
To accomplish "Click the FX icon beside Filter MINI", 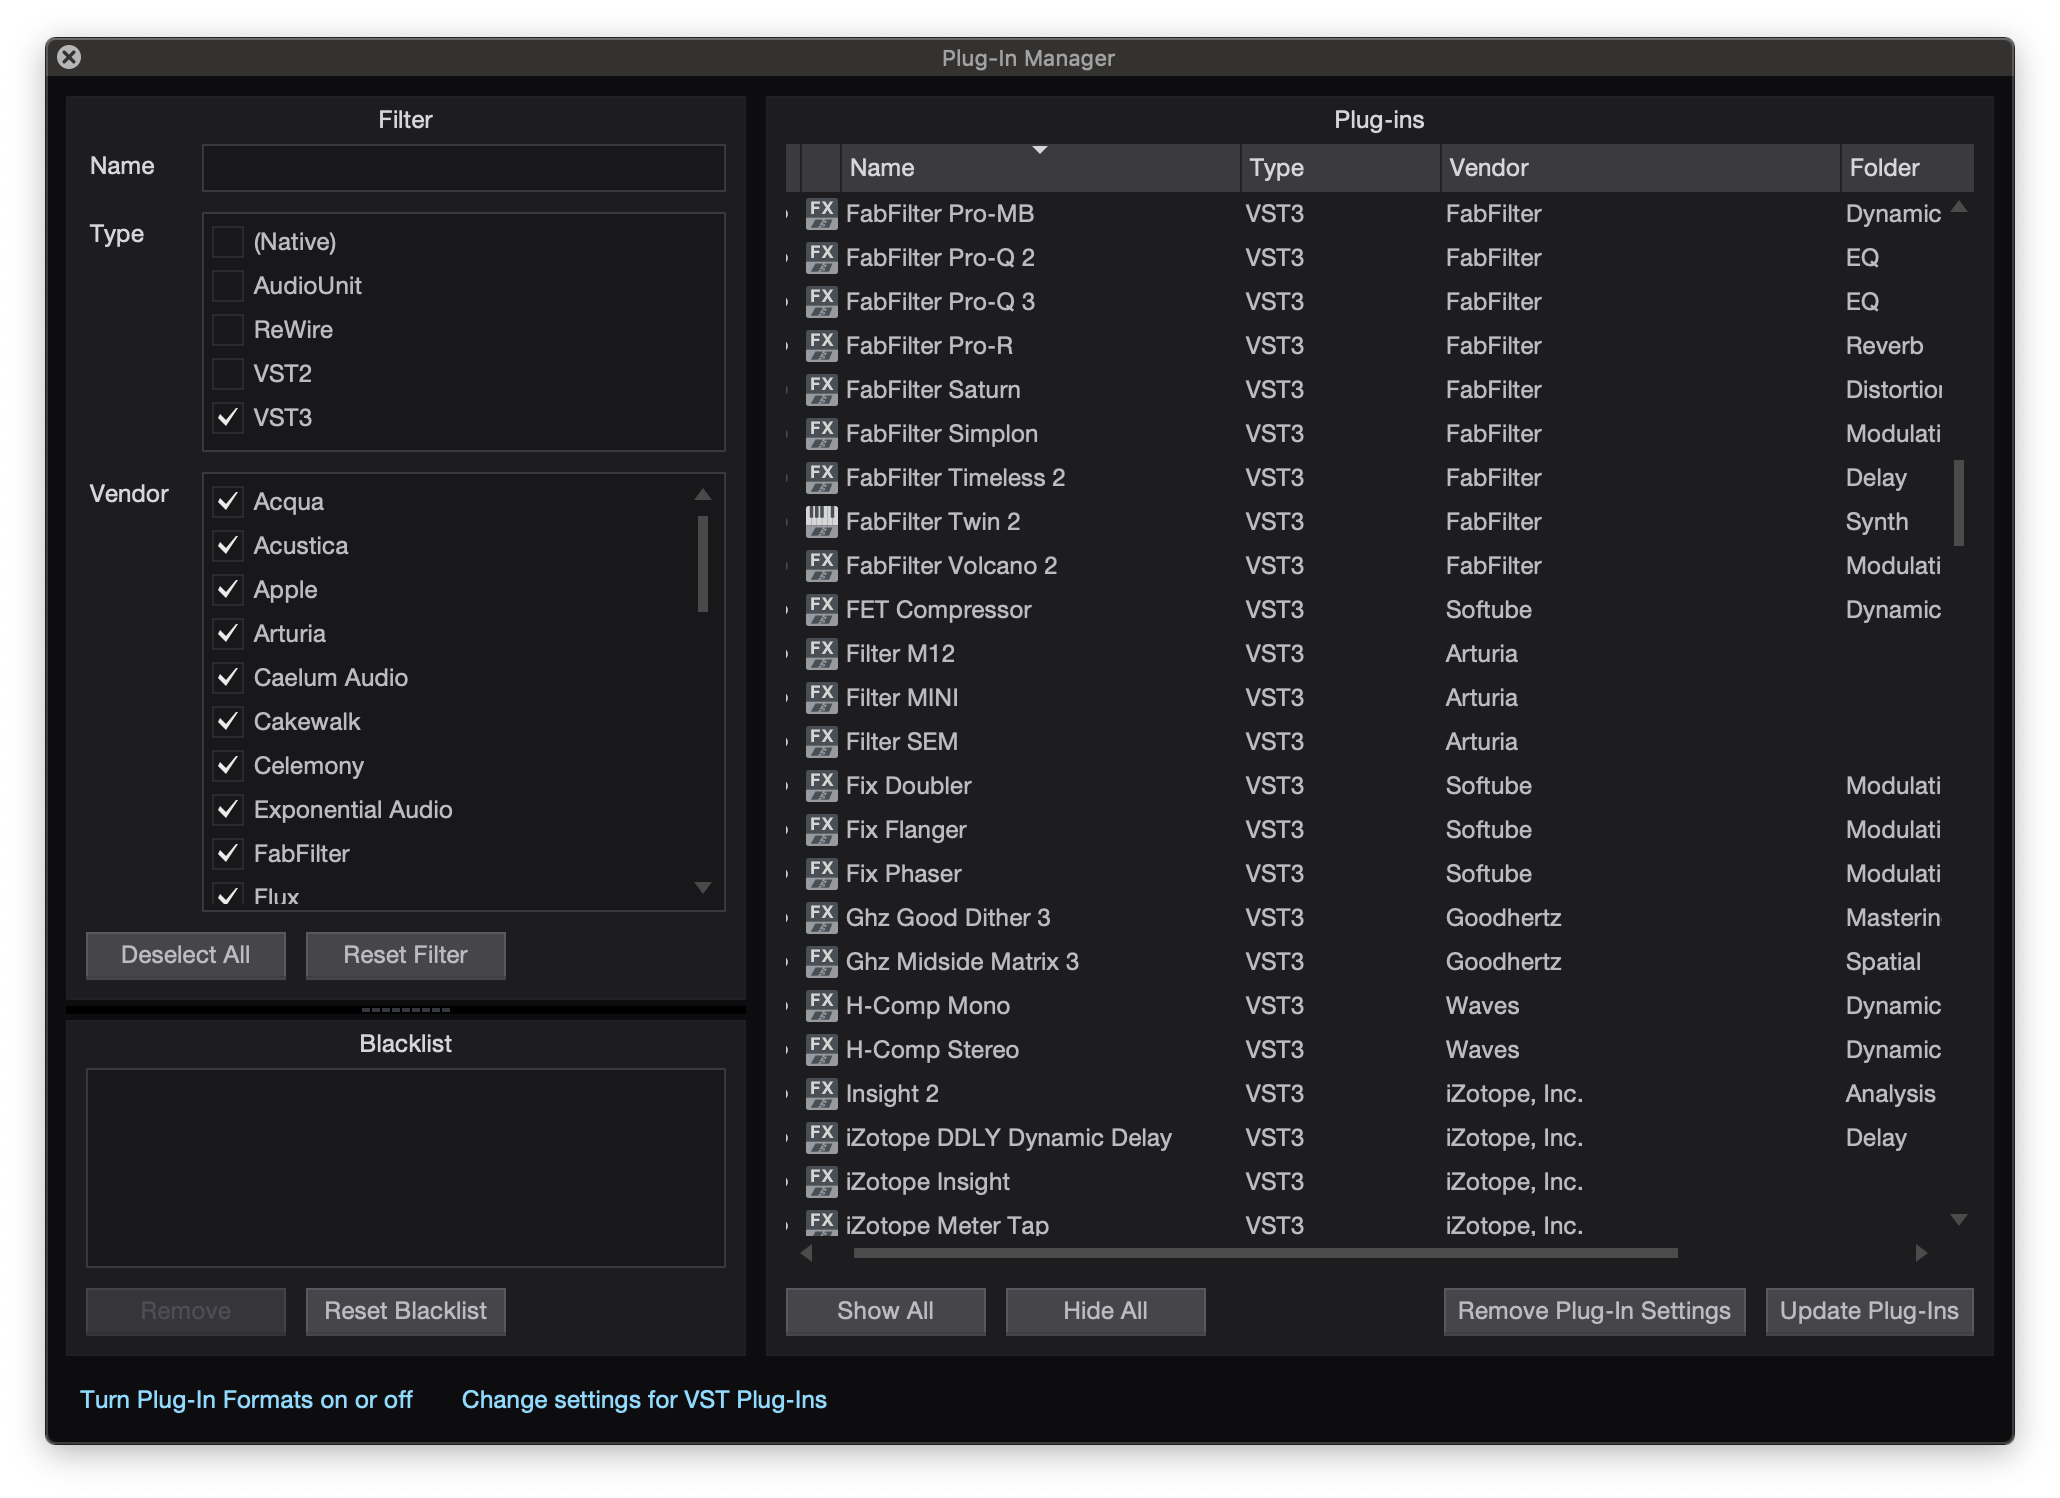I will coord(821,698).
